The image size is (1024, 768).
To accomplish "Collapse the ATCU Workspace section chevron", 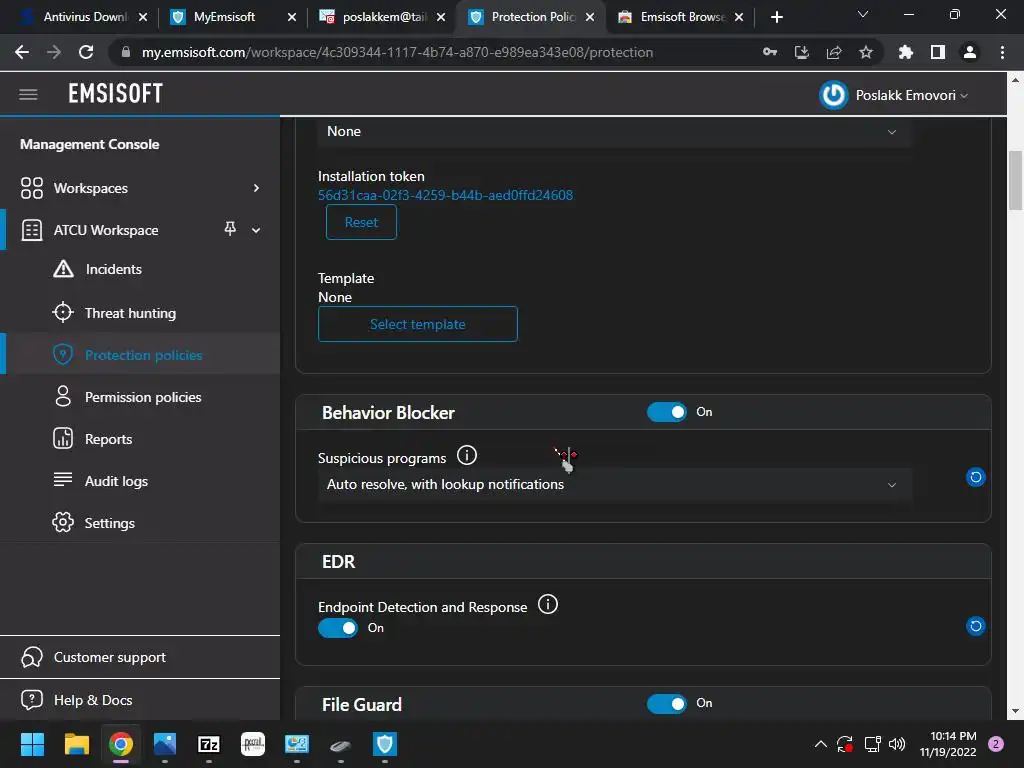I will point(256,230).
